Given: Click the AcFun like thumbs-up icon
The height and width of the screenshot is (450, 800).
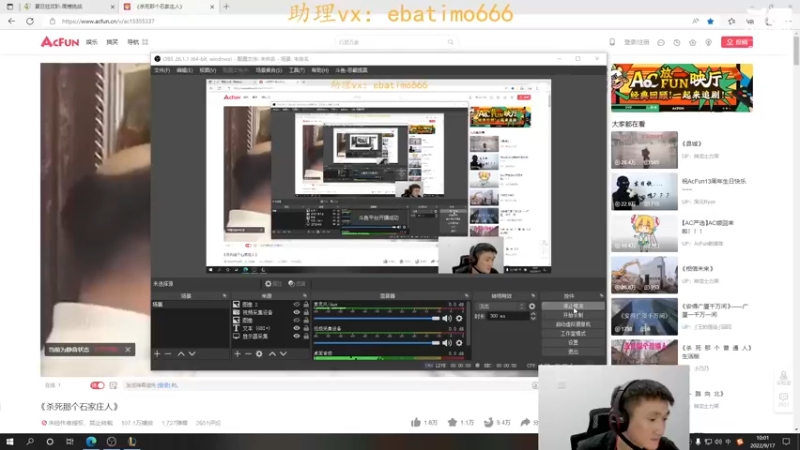Looking at the screenshot, I should [416, 422].
